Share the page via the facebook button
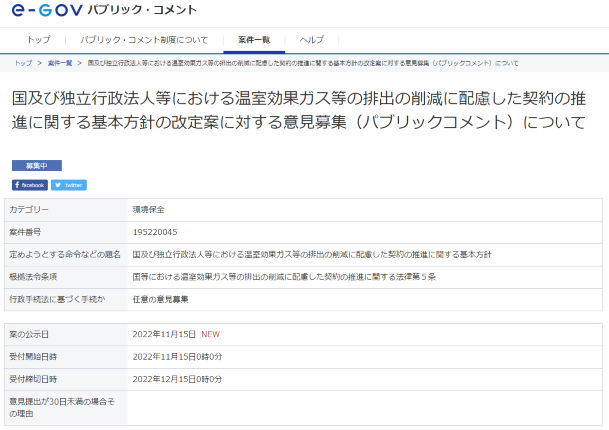Viewport: 609px width, 430px height. 30,185
